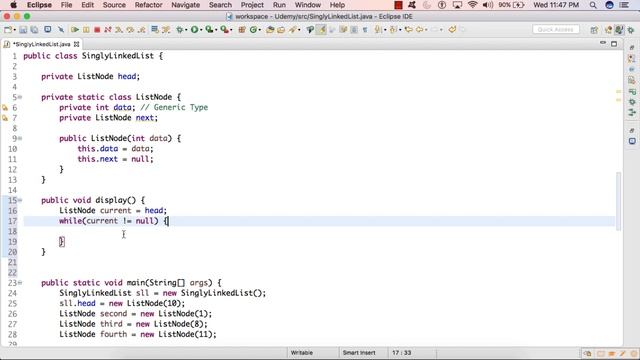Open the Coverage configurations dropdown arrow
The image size is (640, 360).
pyautogui.click(x=216, y=30)
